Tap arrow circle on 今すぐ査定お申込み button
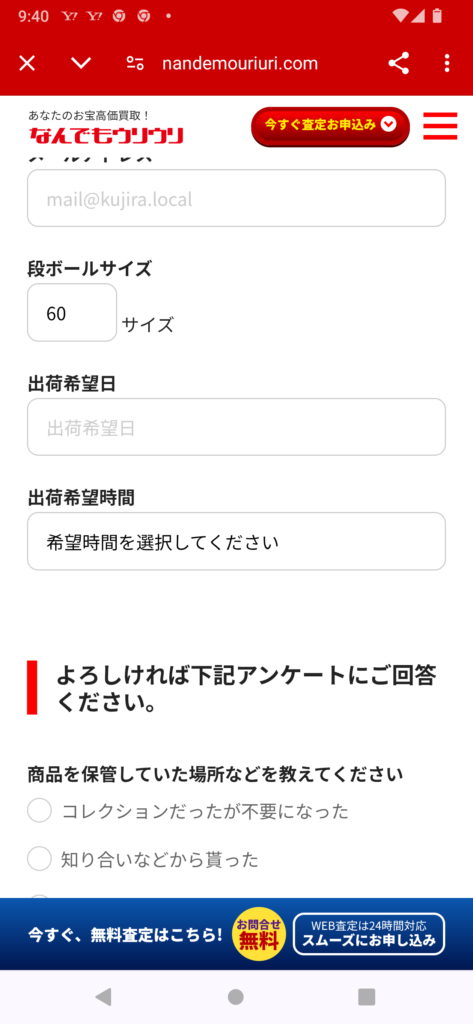 [389, 124]
